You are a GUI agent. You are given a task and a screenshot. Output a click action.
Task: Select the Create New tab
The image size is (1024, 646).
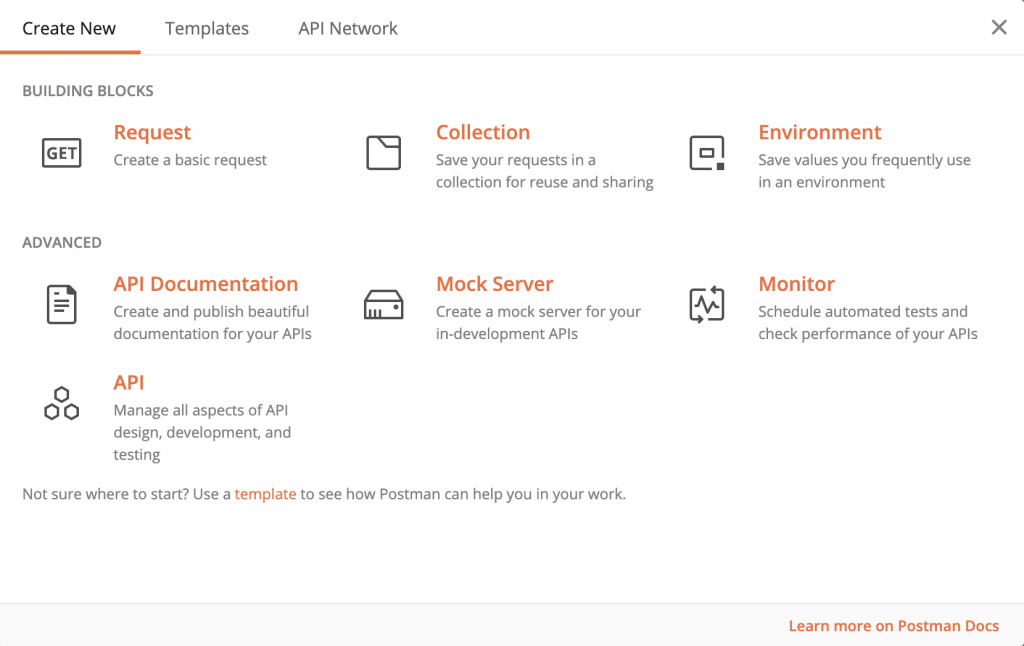pos(69,28)
